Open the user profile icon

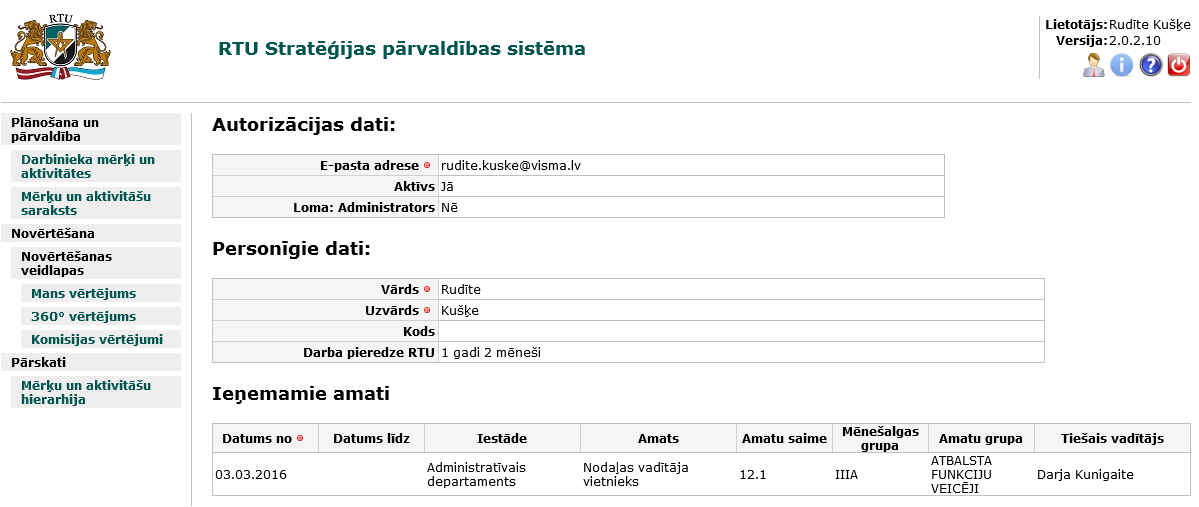1093,65
